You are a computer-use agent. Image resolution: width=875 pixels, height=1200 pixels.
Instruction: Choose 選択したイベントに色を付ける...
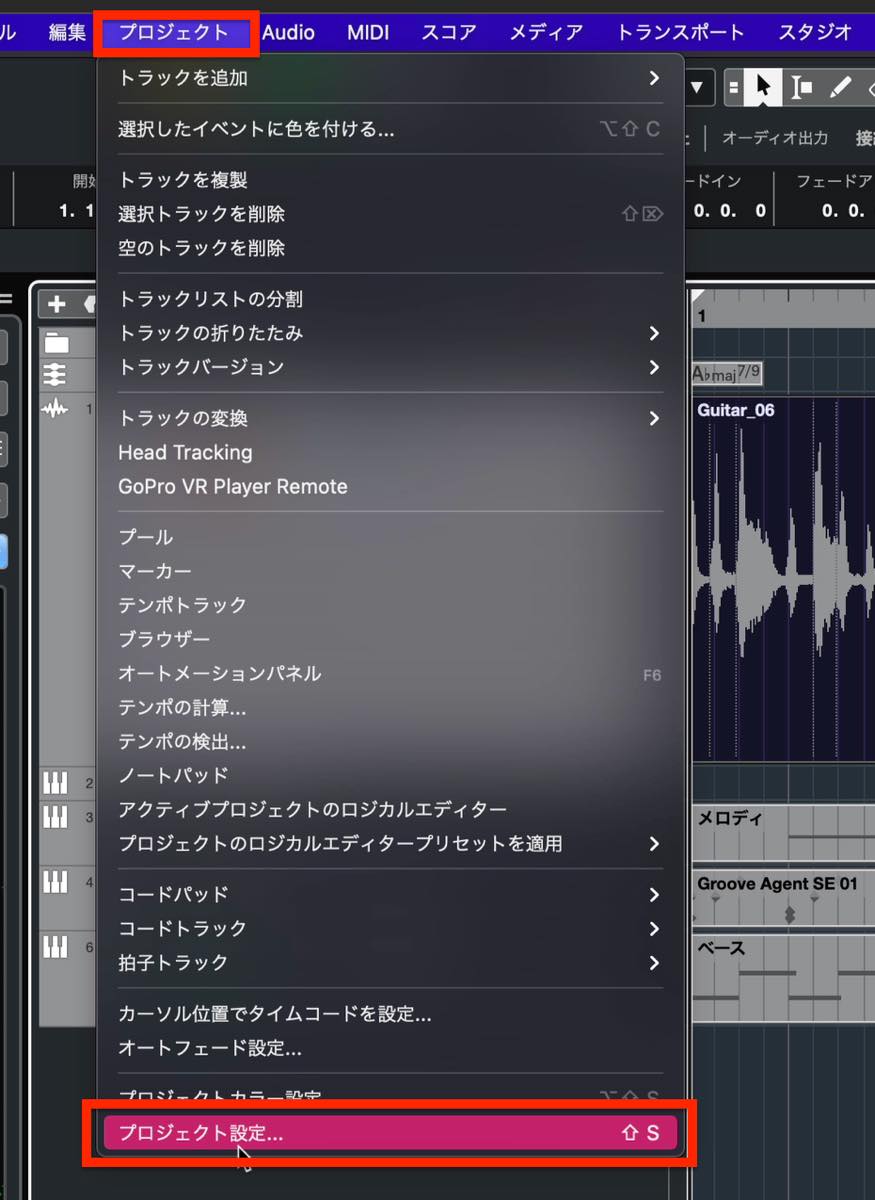click(390, 129)
